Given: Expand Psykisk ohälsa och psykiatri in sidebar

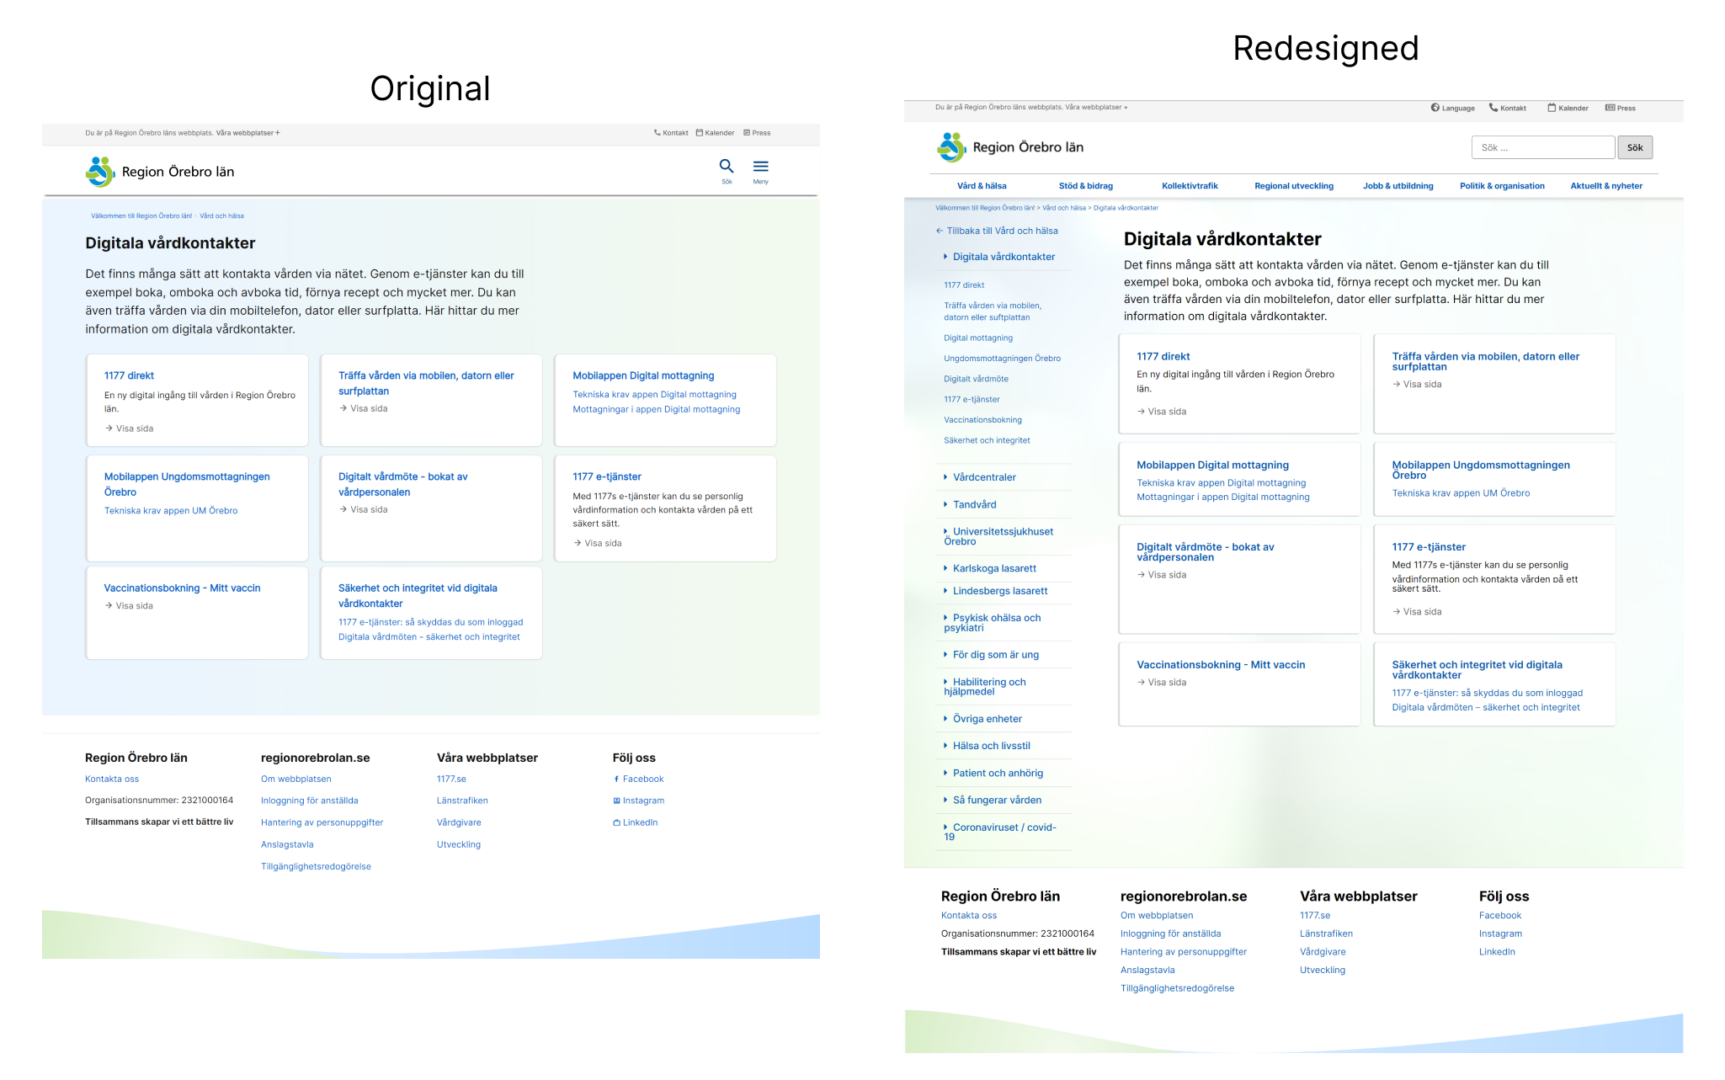Looking at the screenshot, I should point(945,618).
